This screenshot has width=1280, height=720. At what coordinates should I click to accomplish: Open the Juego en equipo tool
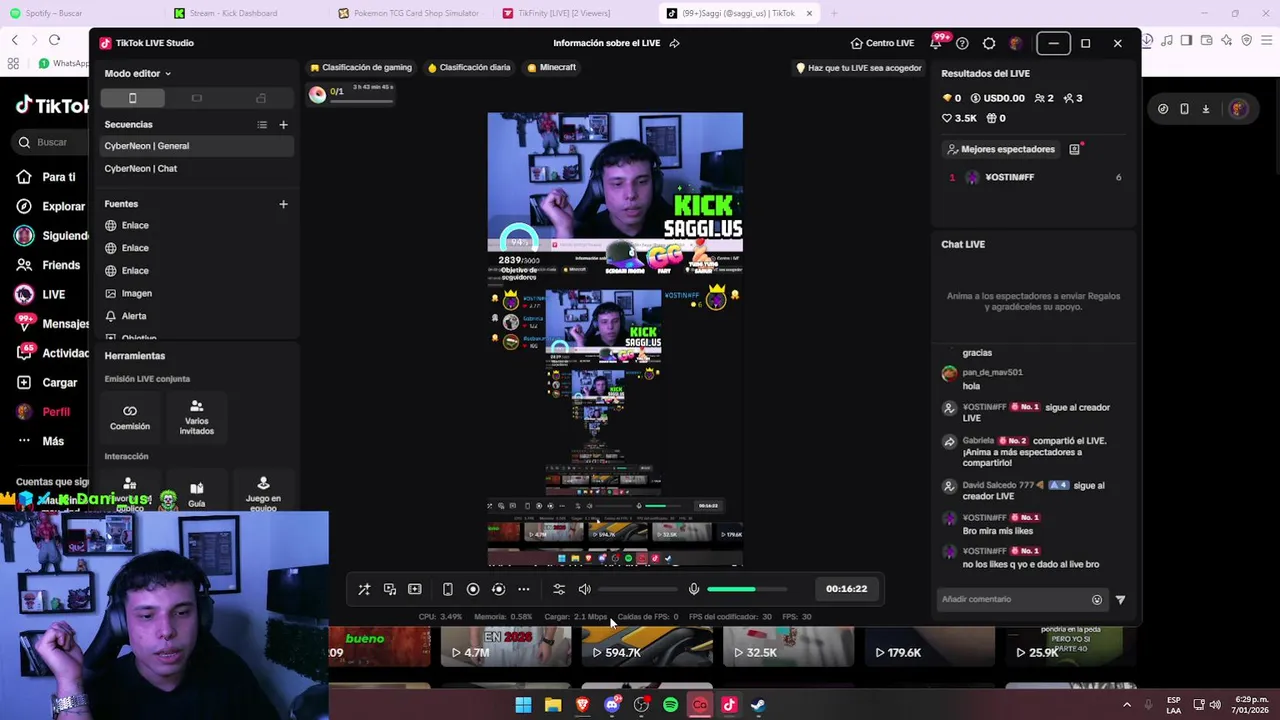click(x=263, y=494)
